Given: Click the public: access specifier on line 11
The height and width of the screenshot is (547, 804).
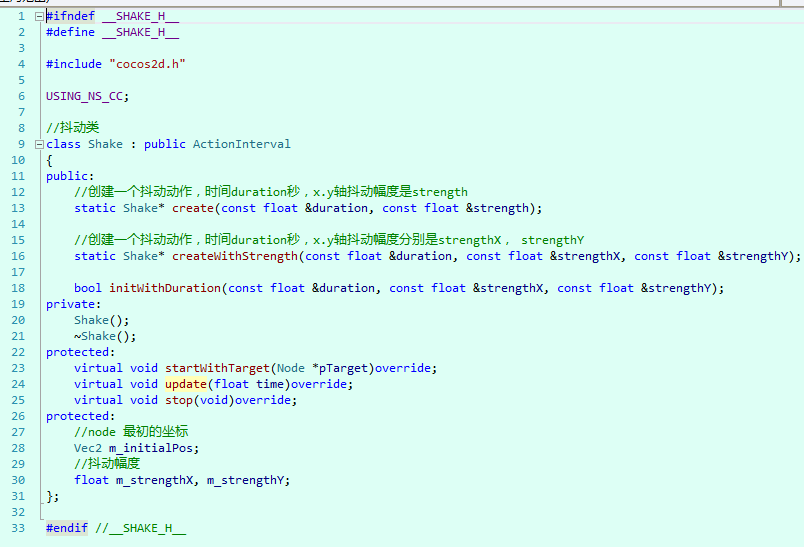Looking at the screenshot, I should pos(70,176).
